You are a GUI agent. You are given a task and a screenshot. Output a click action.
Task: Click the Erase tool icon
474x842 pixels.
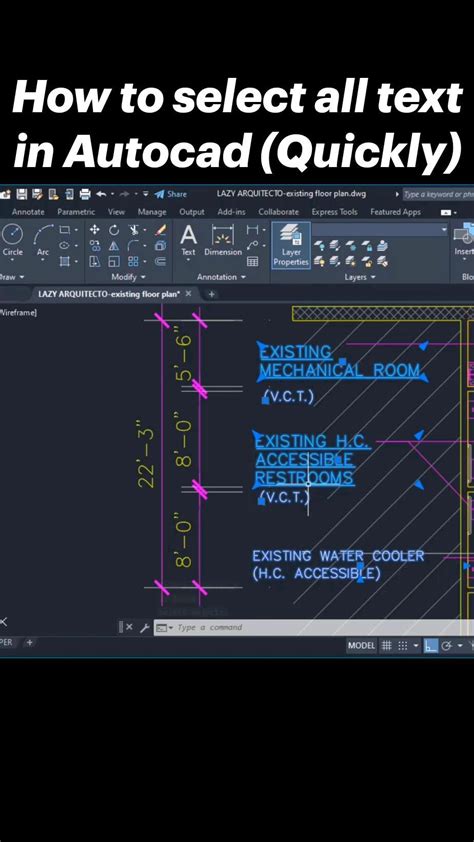pos(160,230)
